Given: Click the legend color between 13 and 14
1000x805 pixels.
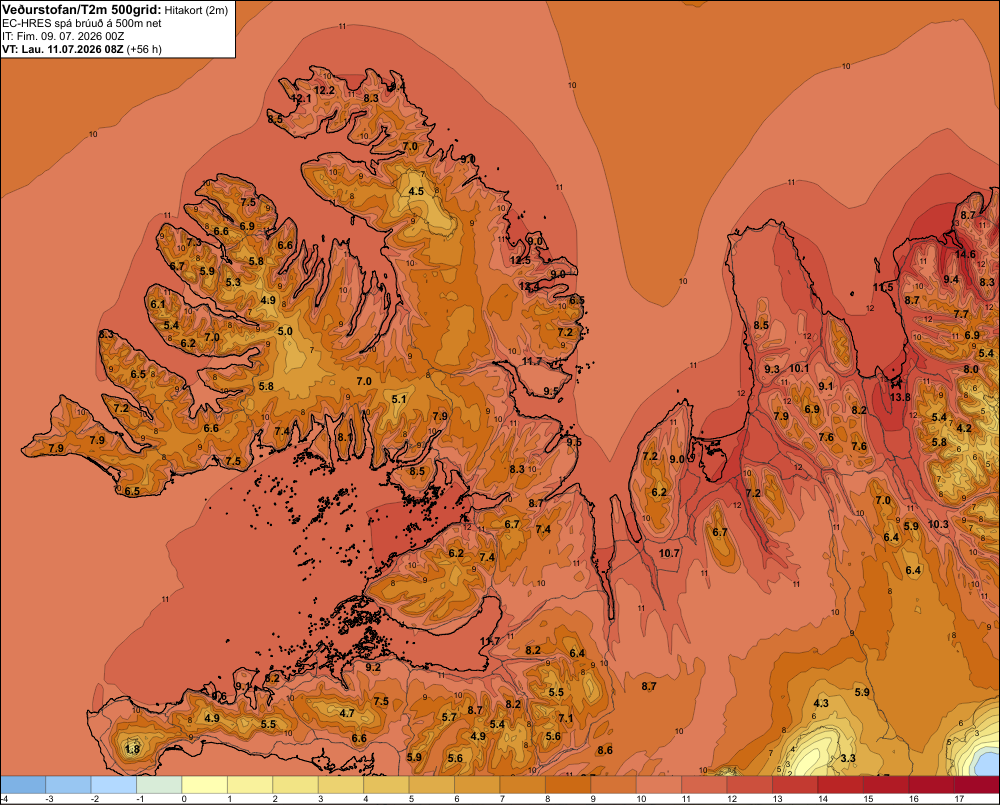Looking at the screenshot, I should pyautogui.click(x=795, y=785).
